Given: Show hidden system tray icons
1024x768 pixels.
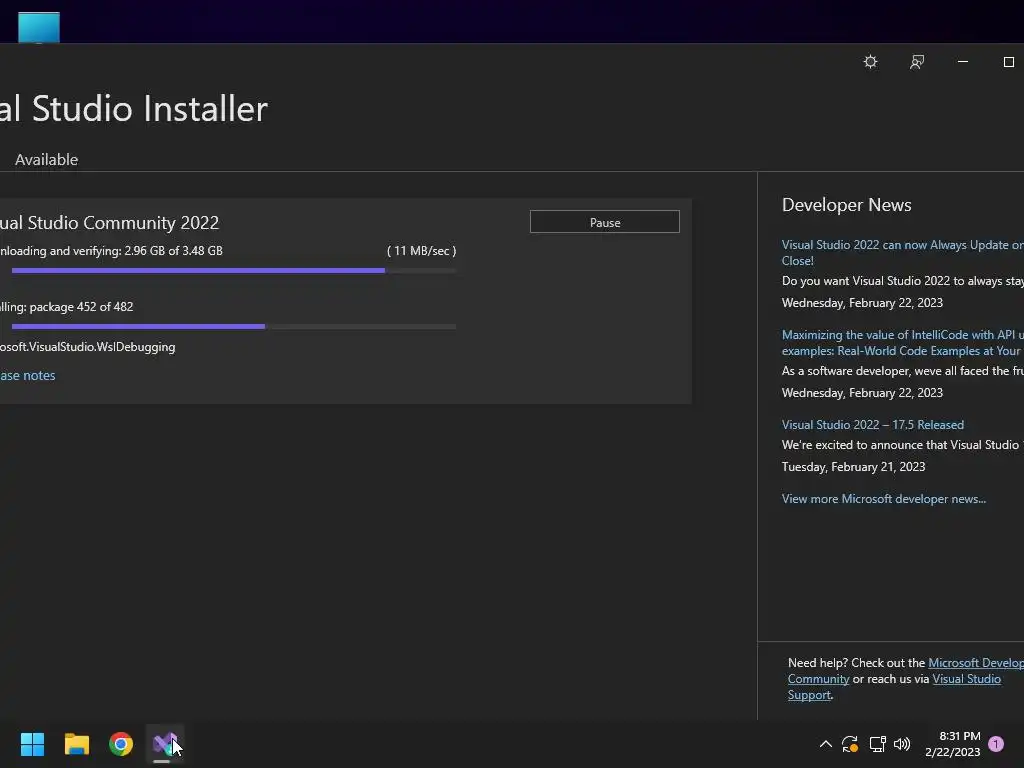Looking at the screenshot, I should [x=825, y=744].
